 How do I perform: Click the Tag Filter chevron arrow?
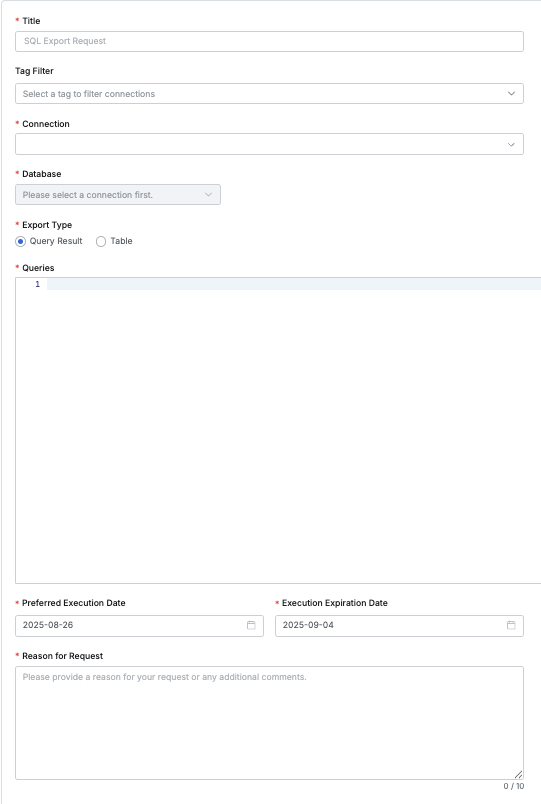[511, 93]
